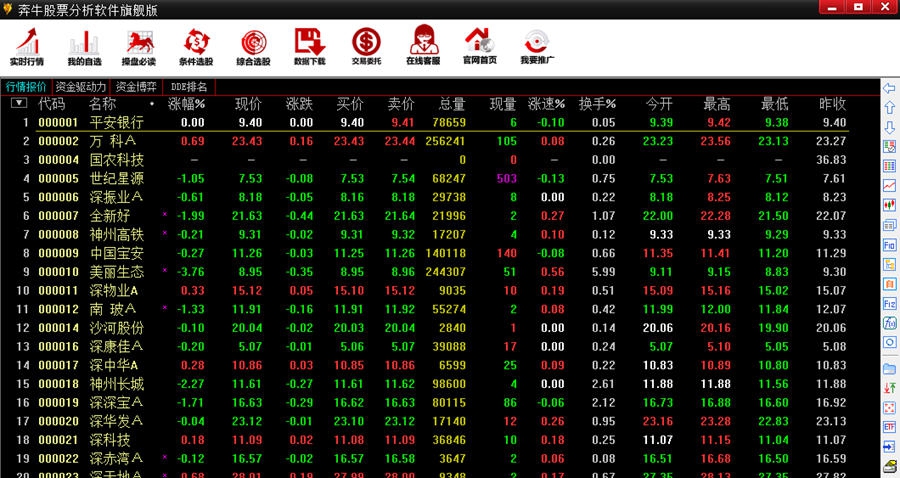Image resolution: width=900 pixels, height=478 pixels.
Task: Open the 综合选股 target icon
Action: click(x=253, y=47)
